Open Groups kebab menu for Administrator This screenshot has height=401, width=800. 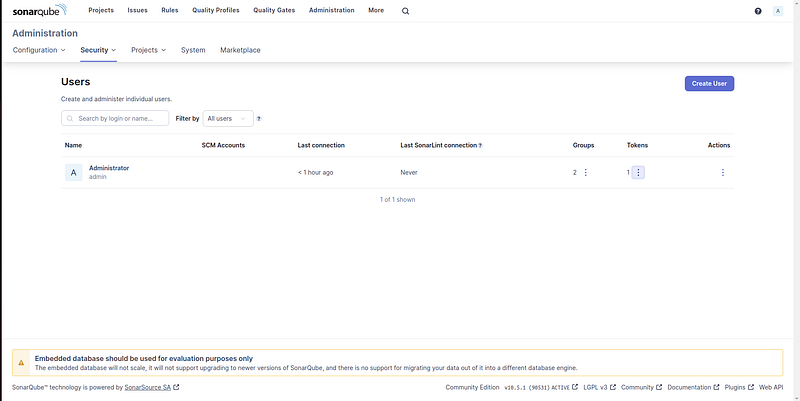point(585,172)
